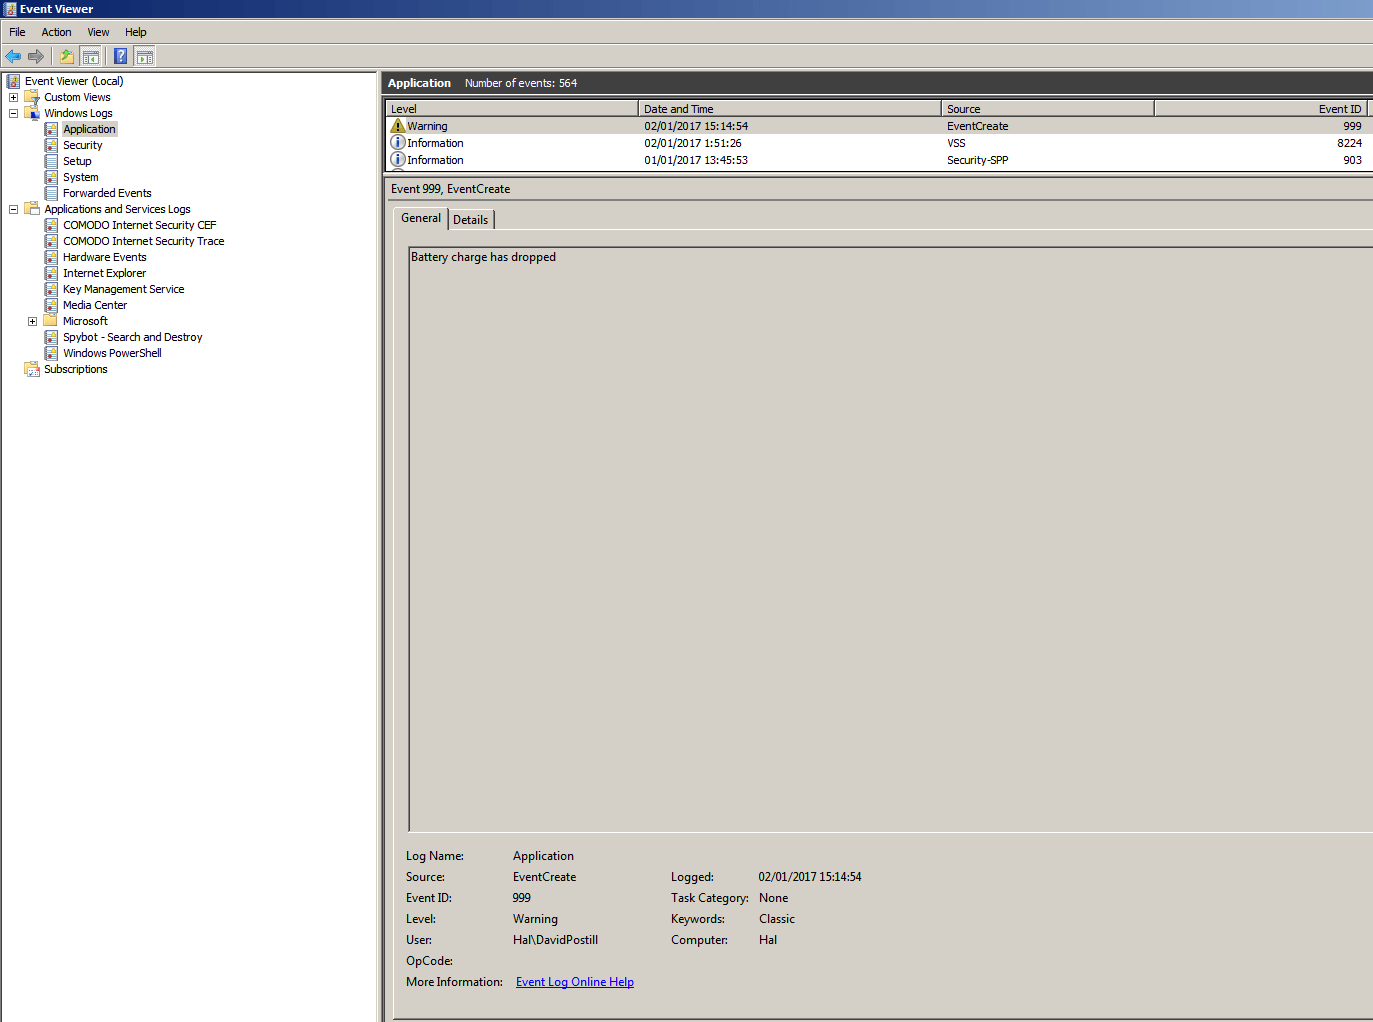Screen dimensions: 1373x1022
Task: Expand the Custom Views tree node
Action: pos(14,97)
